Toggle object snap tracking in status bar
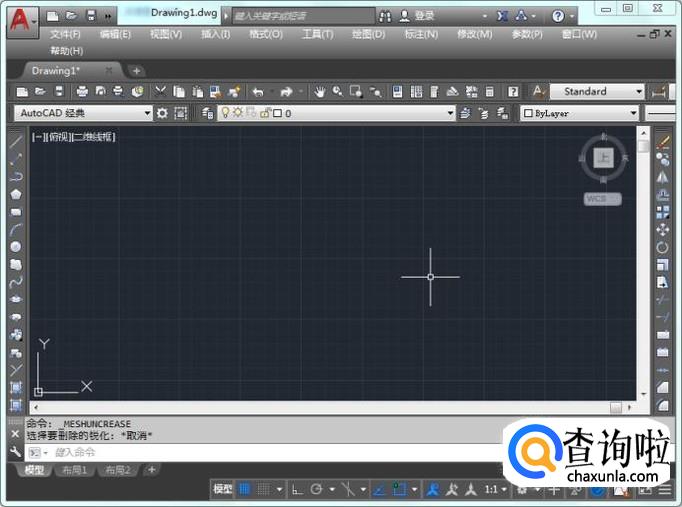Image resolution: width=682 pixels, height=507 pixels. pos(379,490)
